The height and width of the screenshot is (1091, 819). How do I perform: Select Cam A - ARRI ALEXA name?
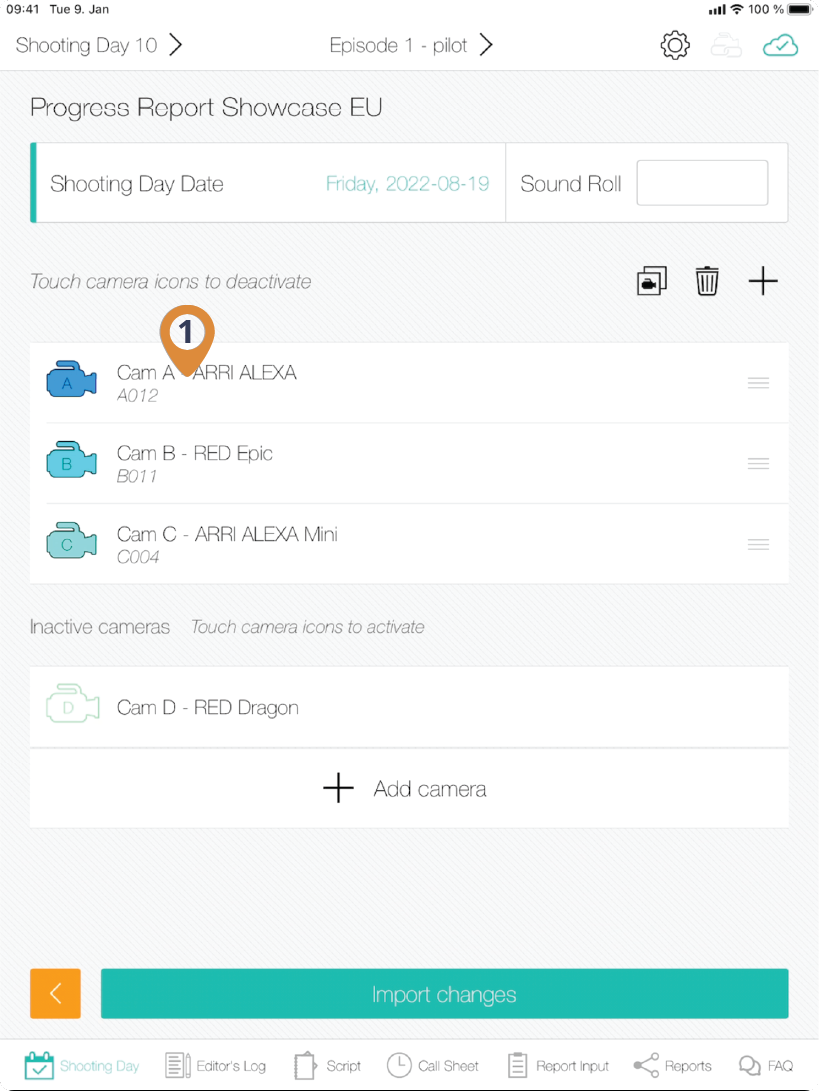(207, 372)
